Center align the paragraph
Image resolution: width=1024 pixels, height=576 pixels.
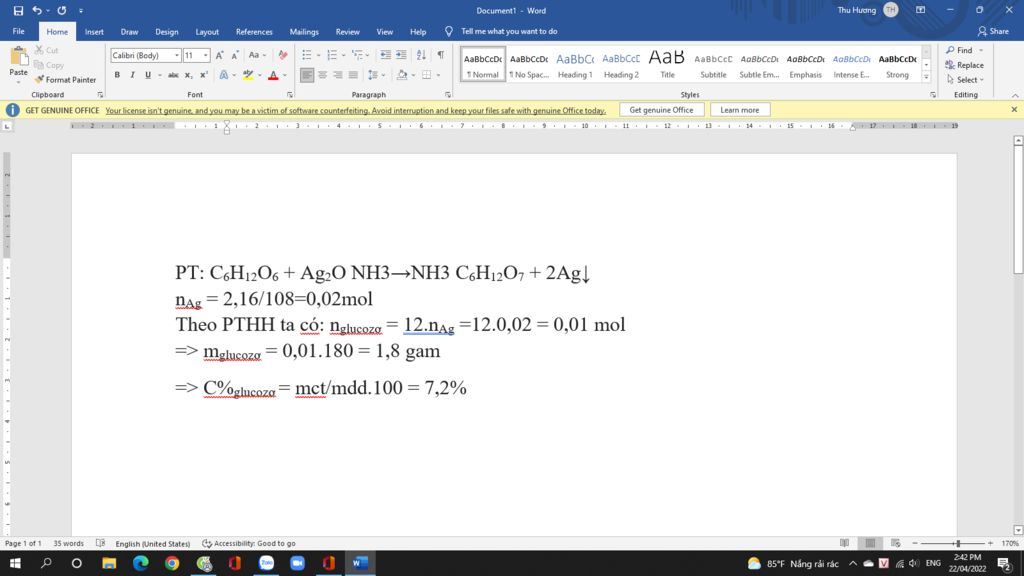coord(322,75)
